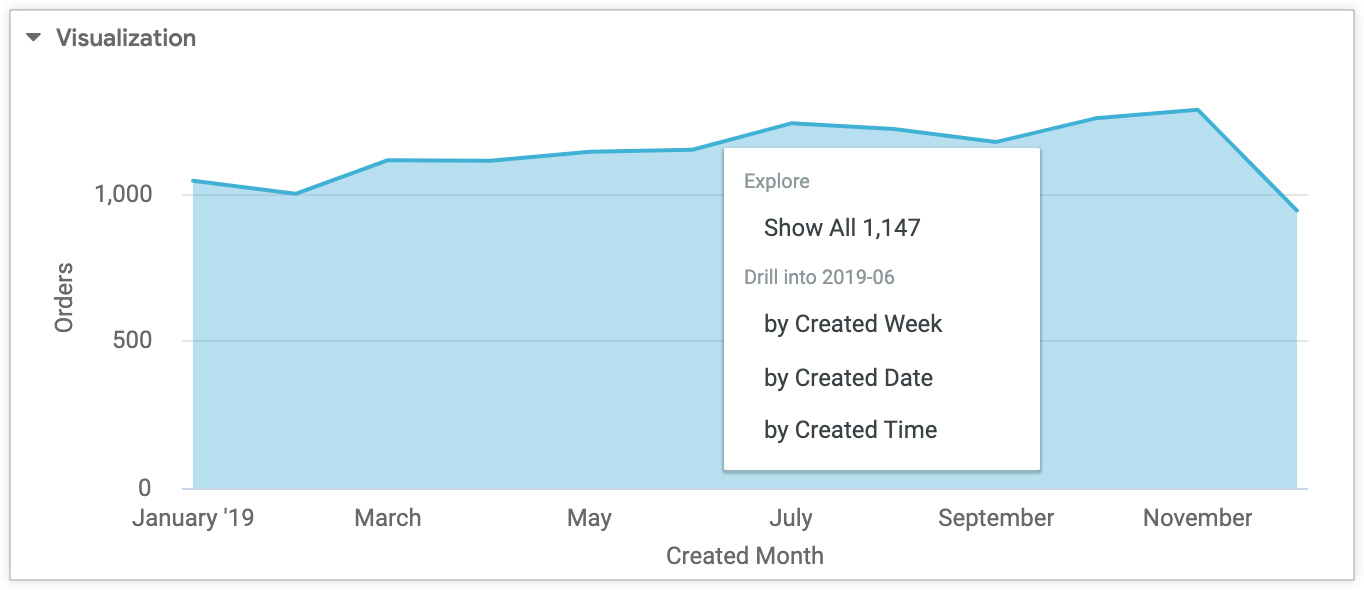Drill into 2019-06 by Created Week
This screenshot has width=1364, height=590.
[853, 324]
